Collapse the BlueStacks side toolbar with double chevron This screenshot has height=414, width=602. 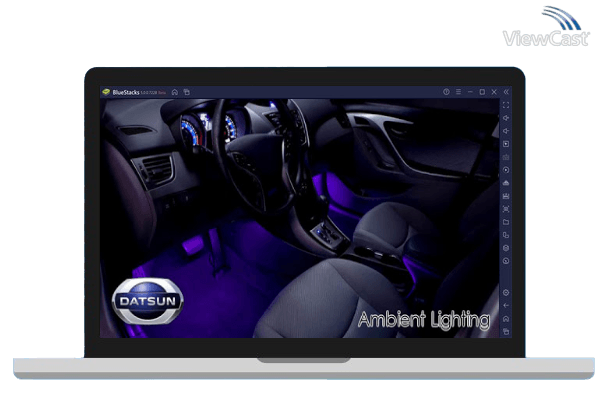[x=506, y=92]
